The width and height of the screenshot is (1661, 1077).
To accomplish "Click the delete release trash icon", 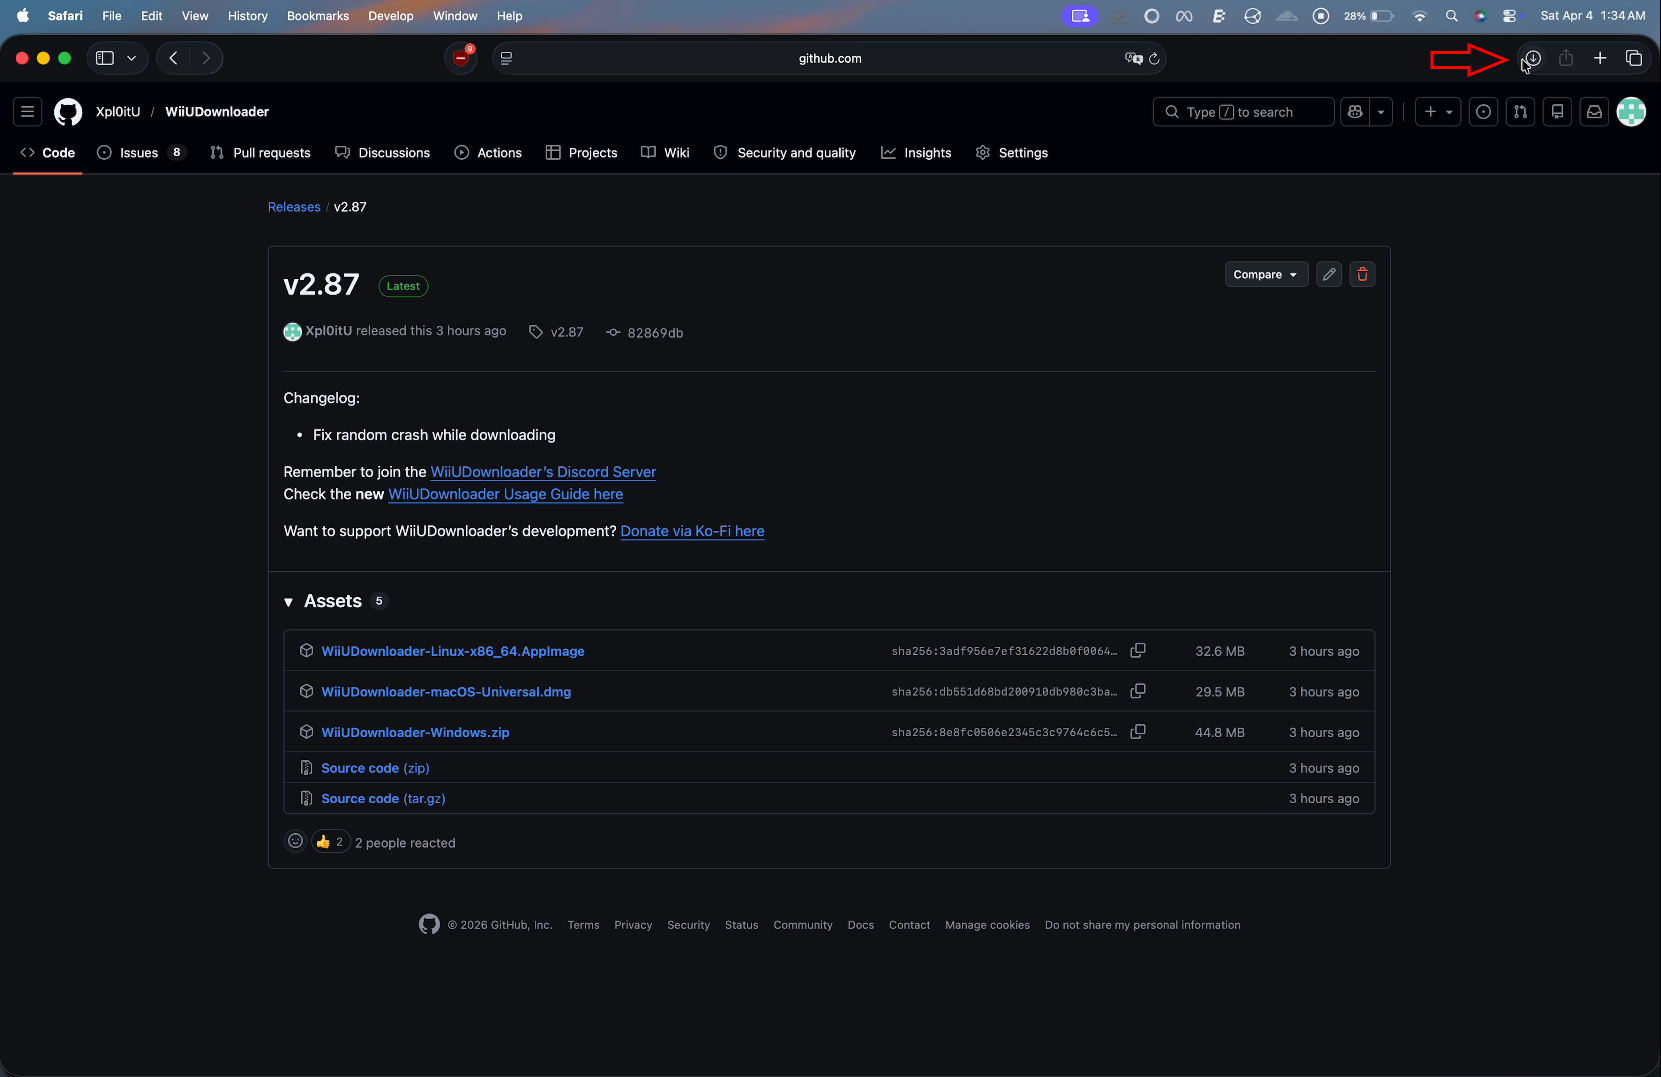I will [x=1362, y=274].
